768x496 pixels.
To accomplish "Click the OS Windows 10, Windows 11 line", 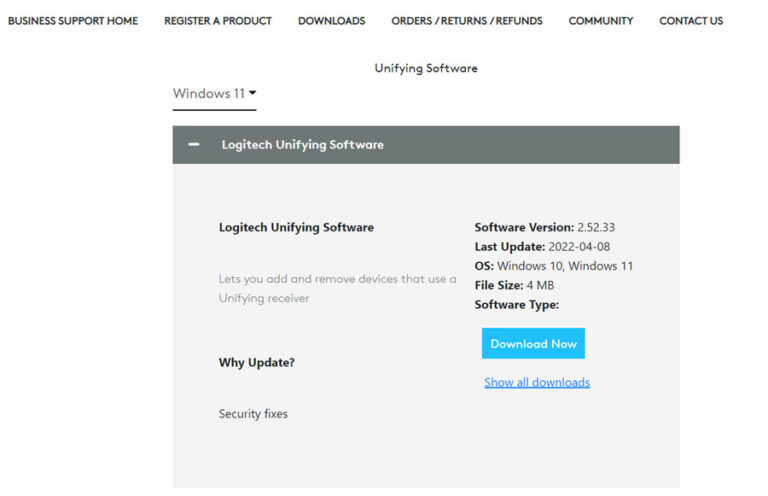I will pyautogui.click(x=553, y=266).
